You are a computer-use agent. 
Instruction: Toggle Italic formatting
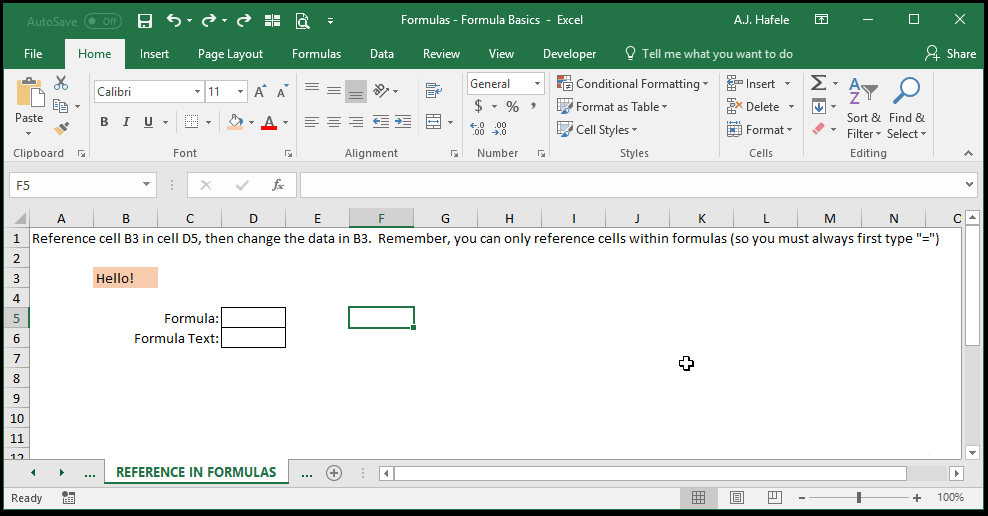coord(126,122)
